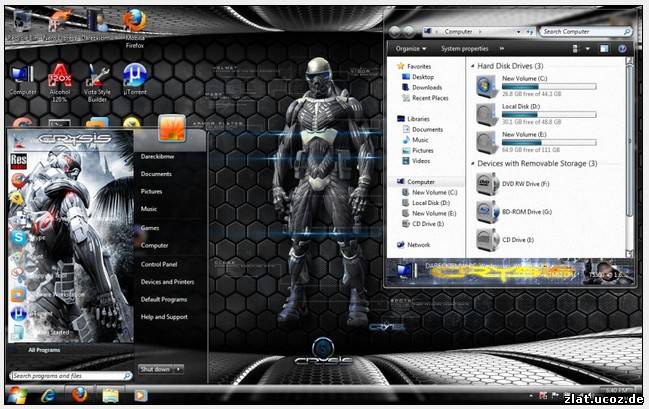Open the Organize dropdown menu
The image size is (649, 409).
click(411, 49)
